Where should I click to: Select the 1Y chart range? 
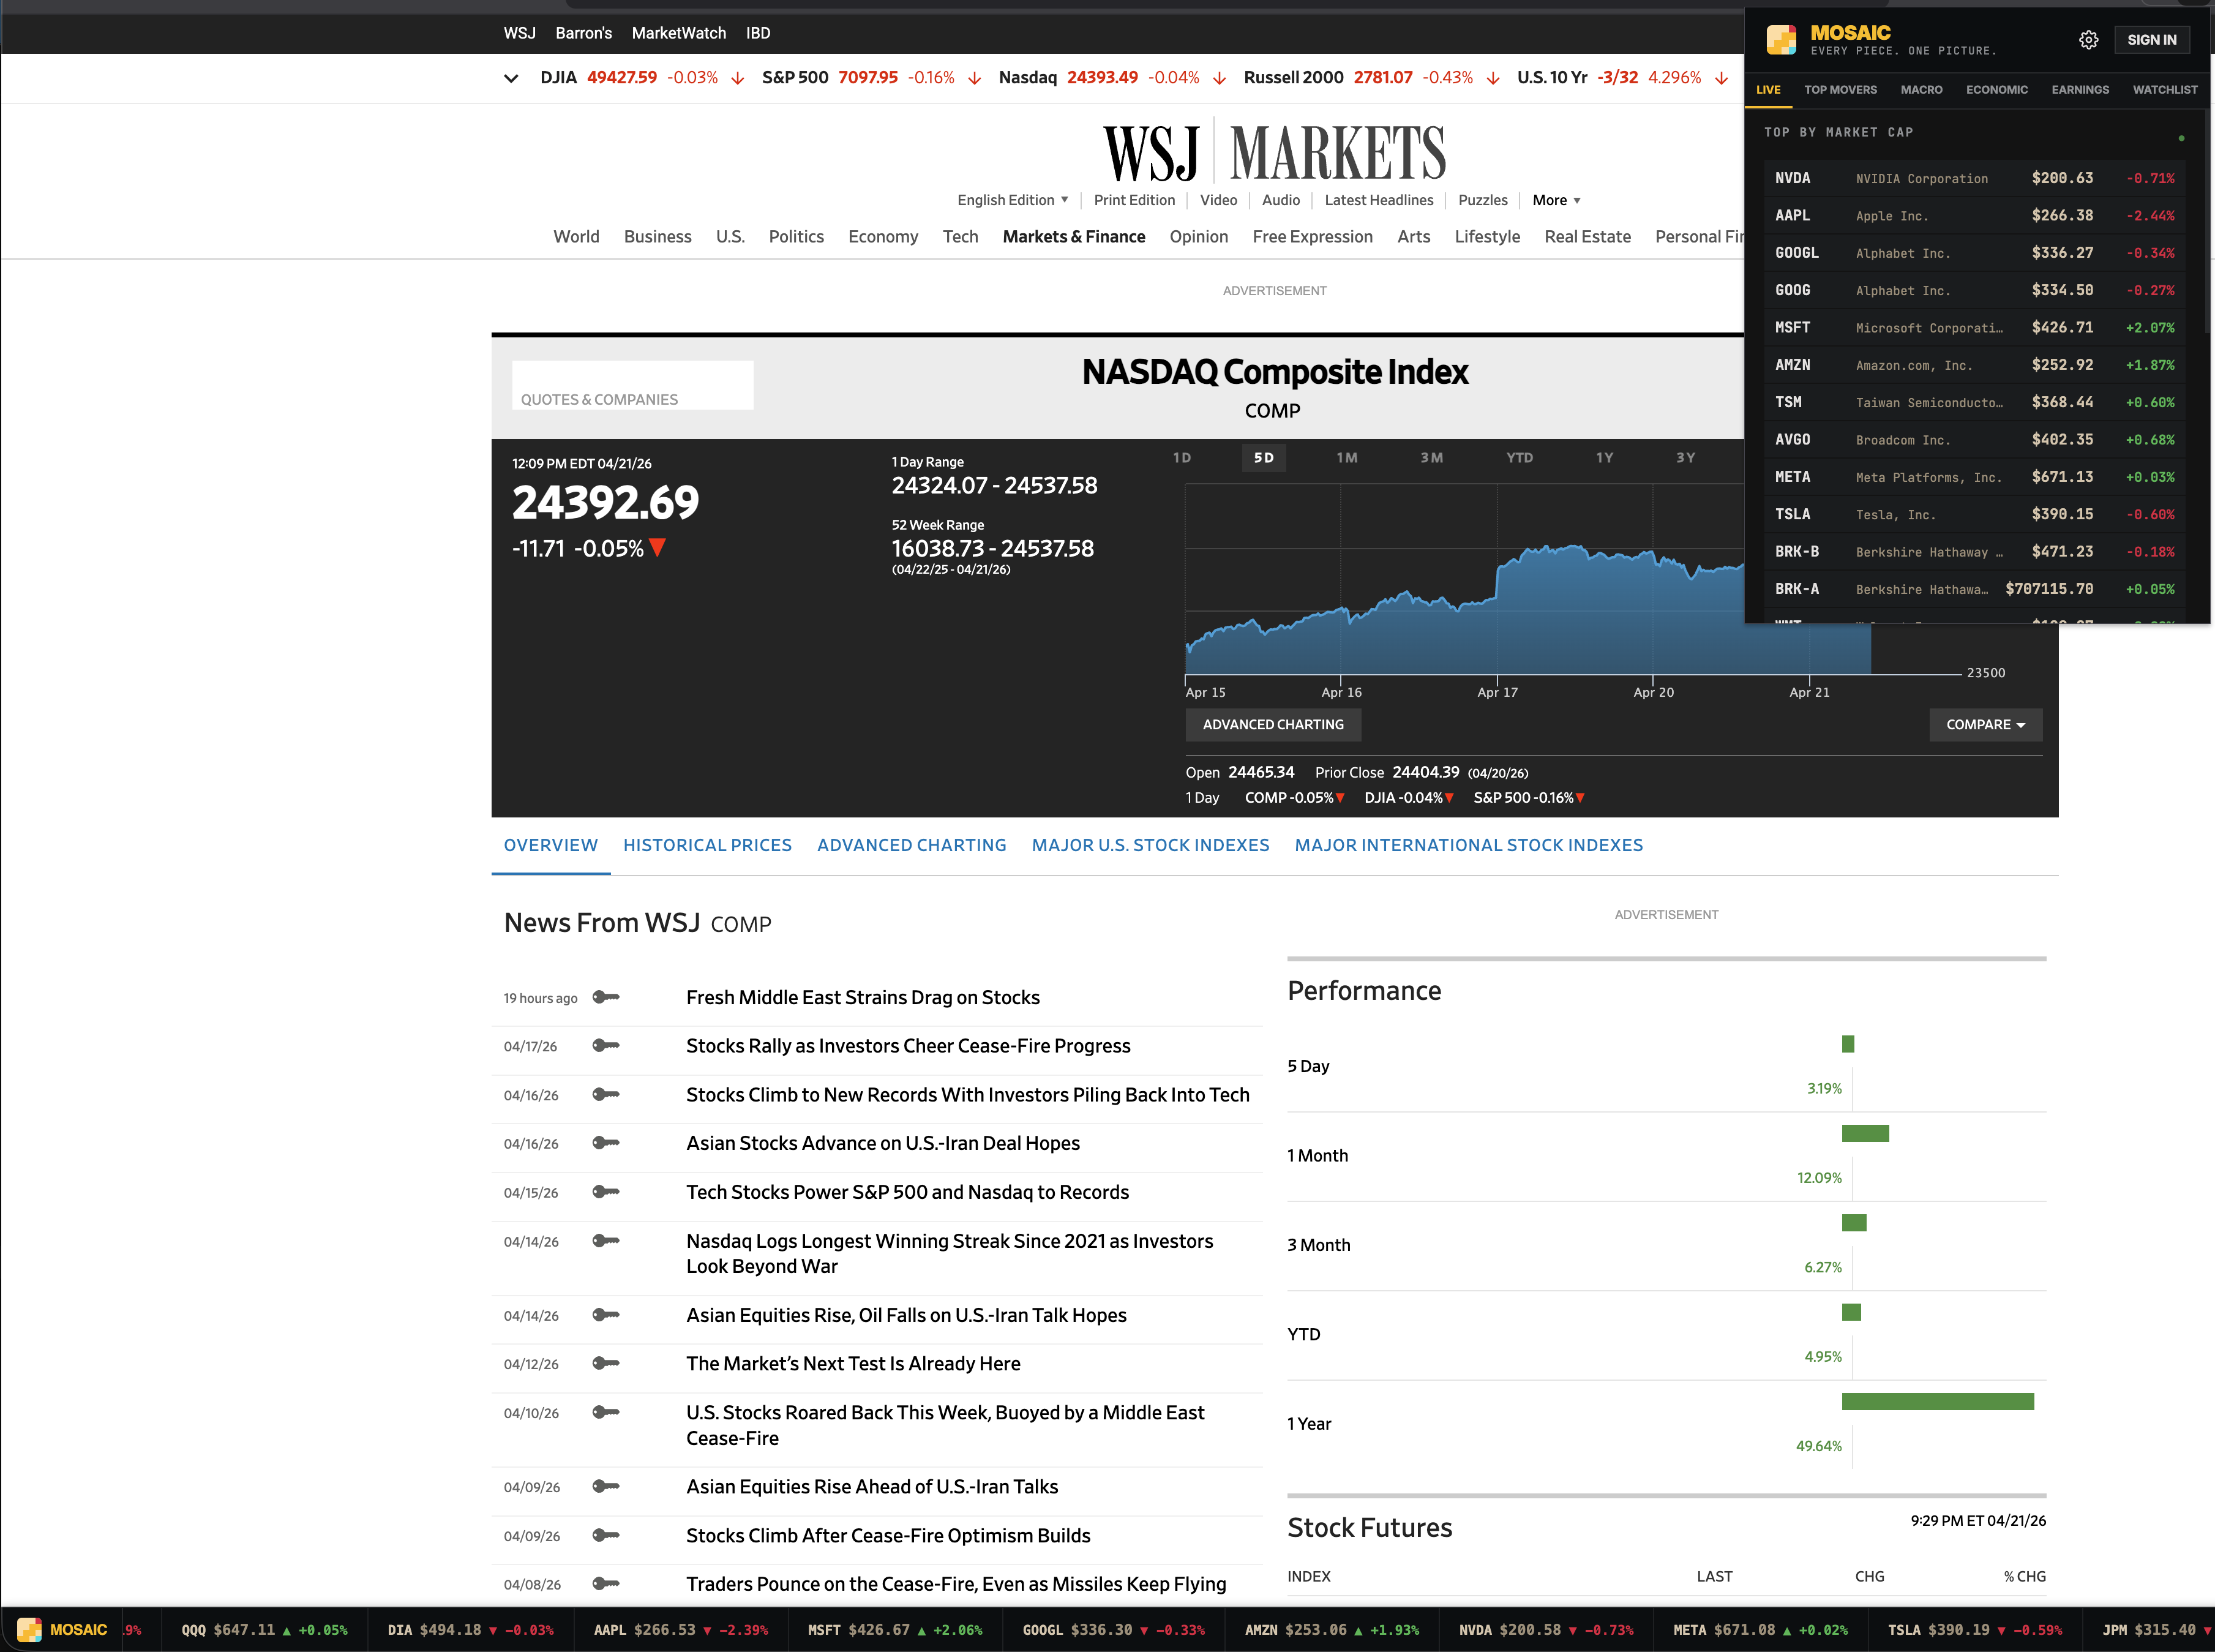[1604, 458]
